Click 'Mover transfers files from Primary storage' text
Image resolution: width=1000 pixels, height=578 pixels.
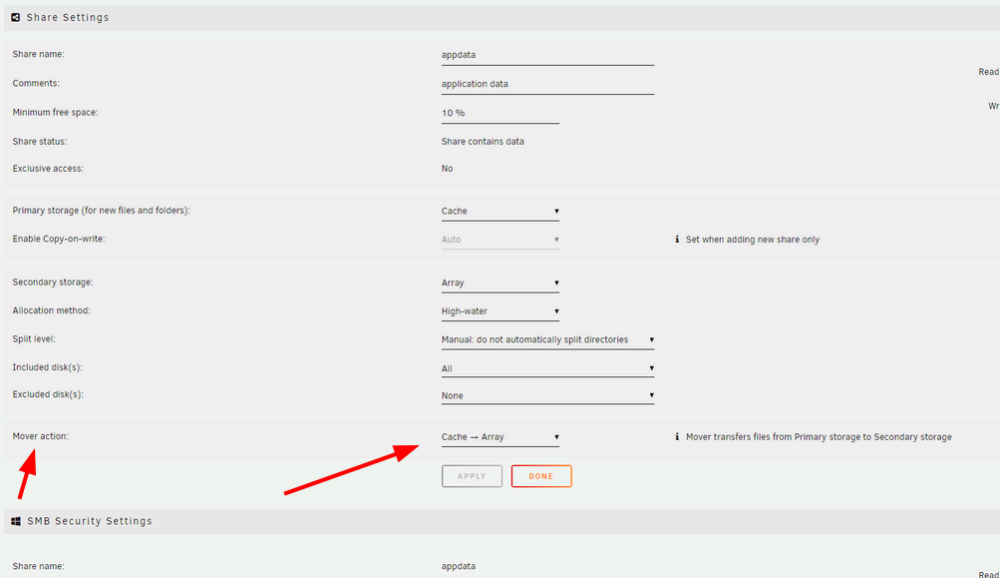pos(819,437)
